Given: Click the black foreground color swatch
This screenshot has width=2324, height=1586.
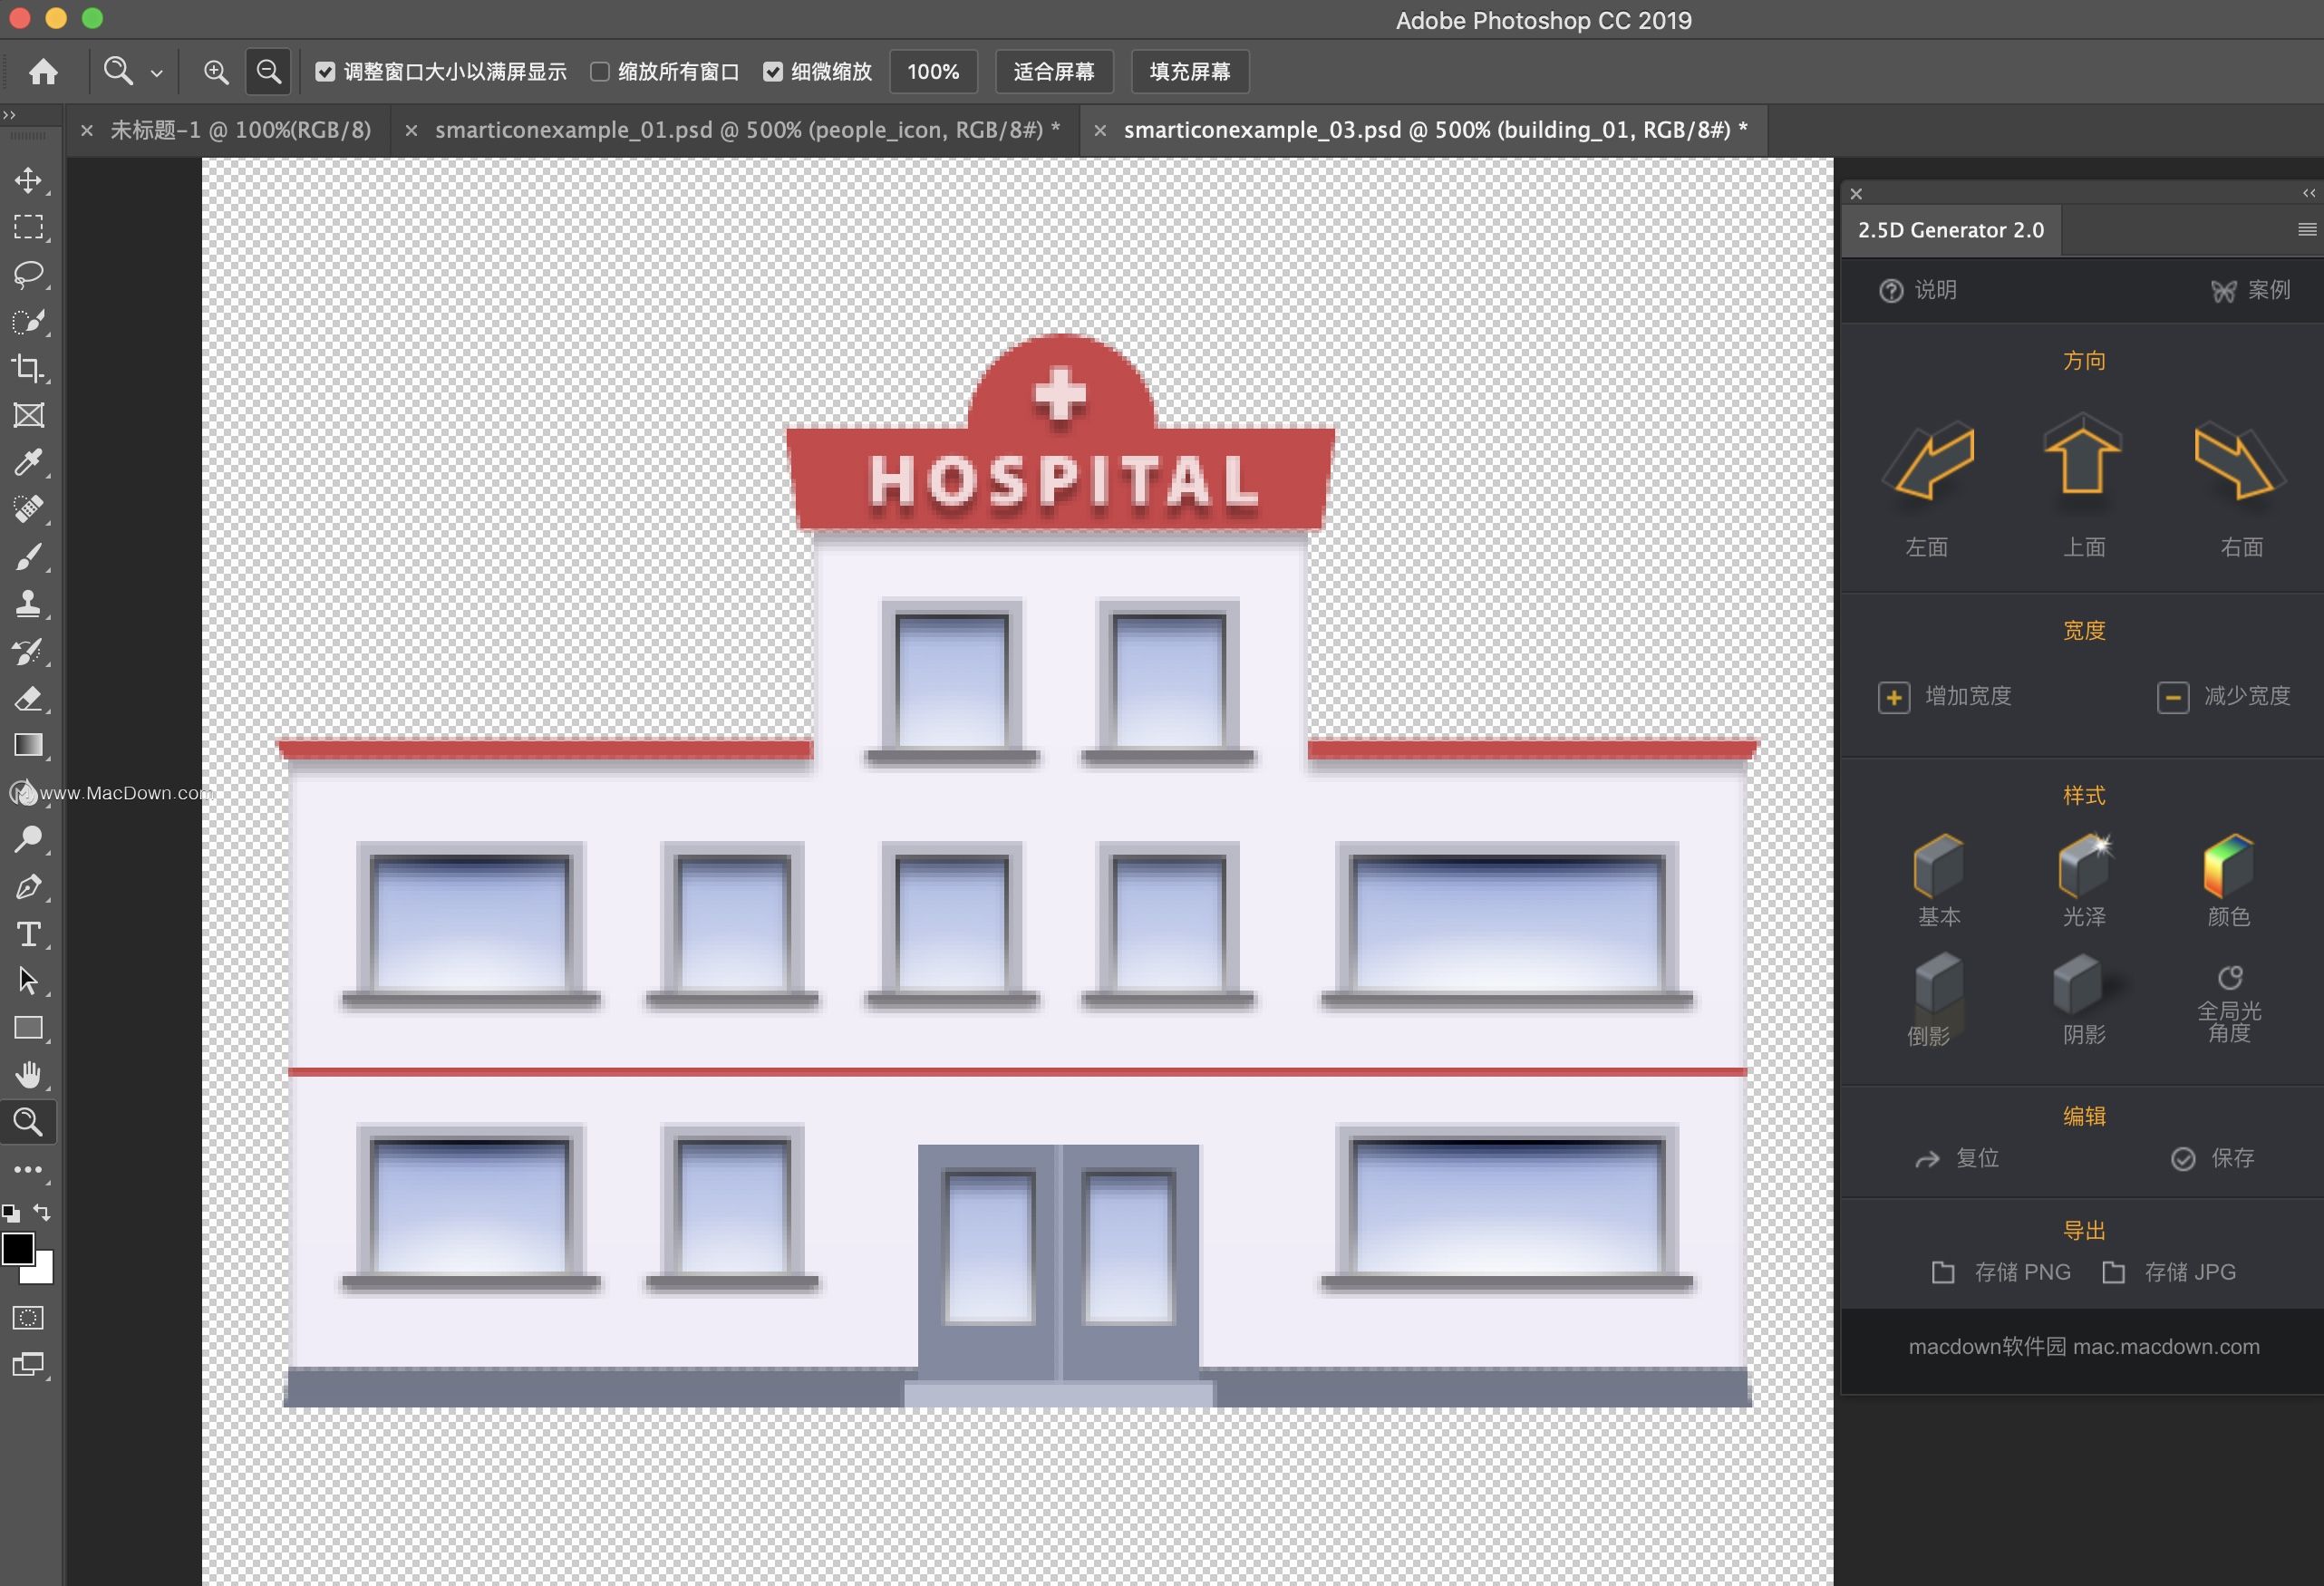Looking at the screenshot, I should coord(17,1248).
